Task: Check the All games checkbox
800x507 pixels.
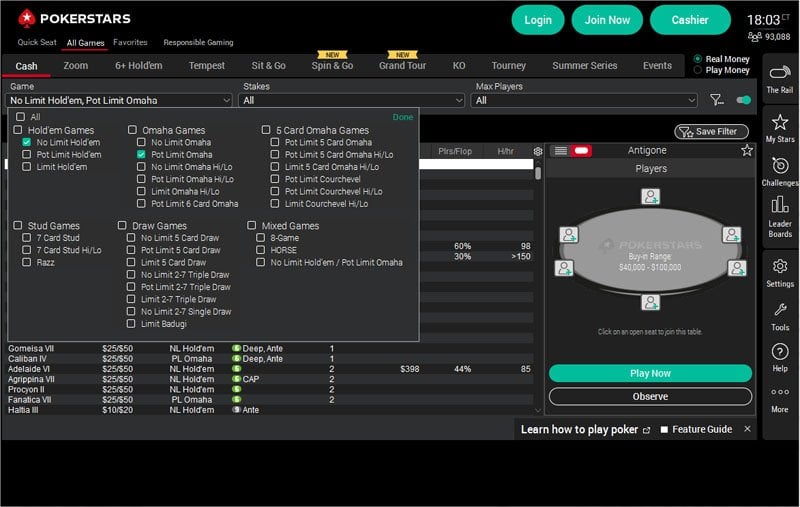Action: (20, 117)
